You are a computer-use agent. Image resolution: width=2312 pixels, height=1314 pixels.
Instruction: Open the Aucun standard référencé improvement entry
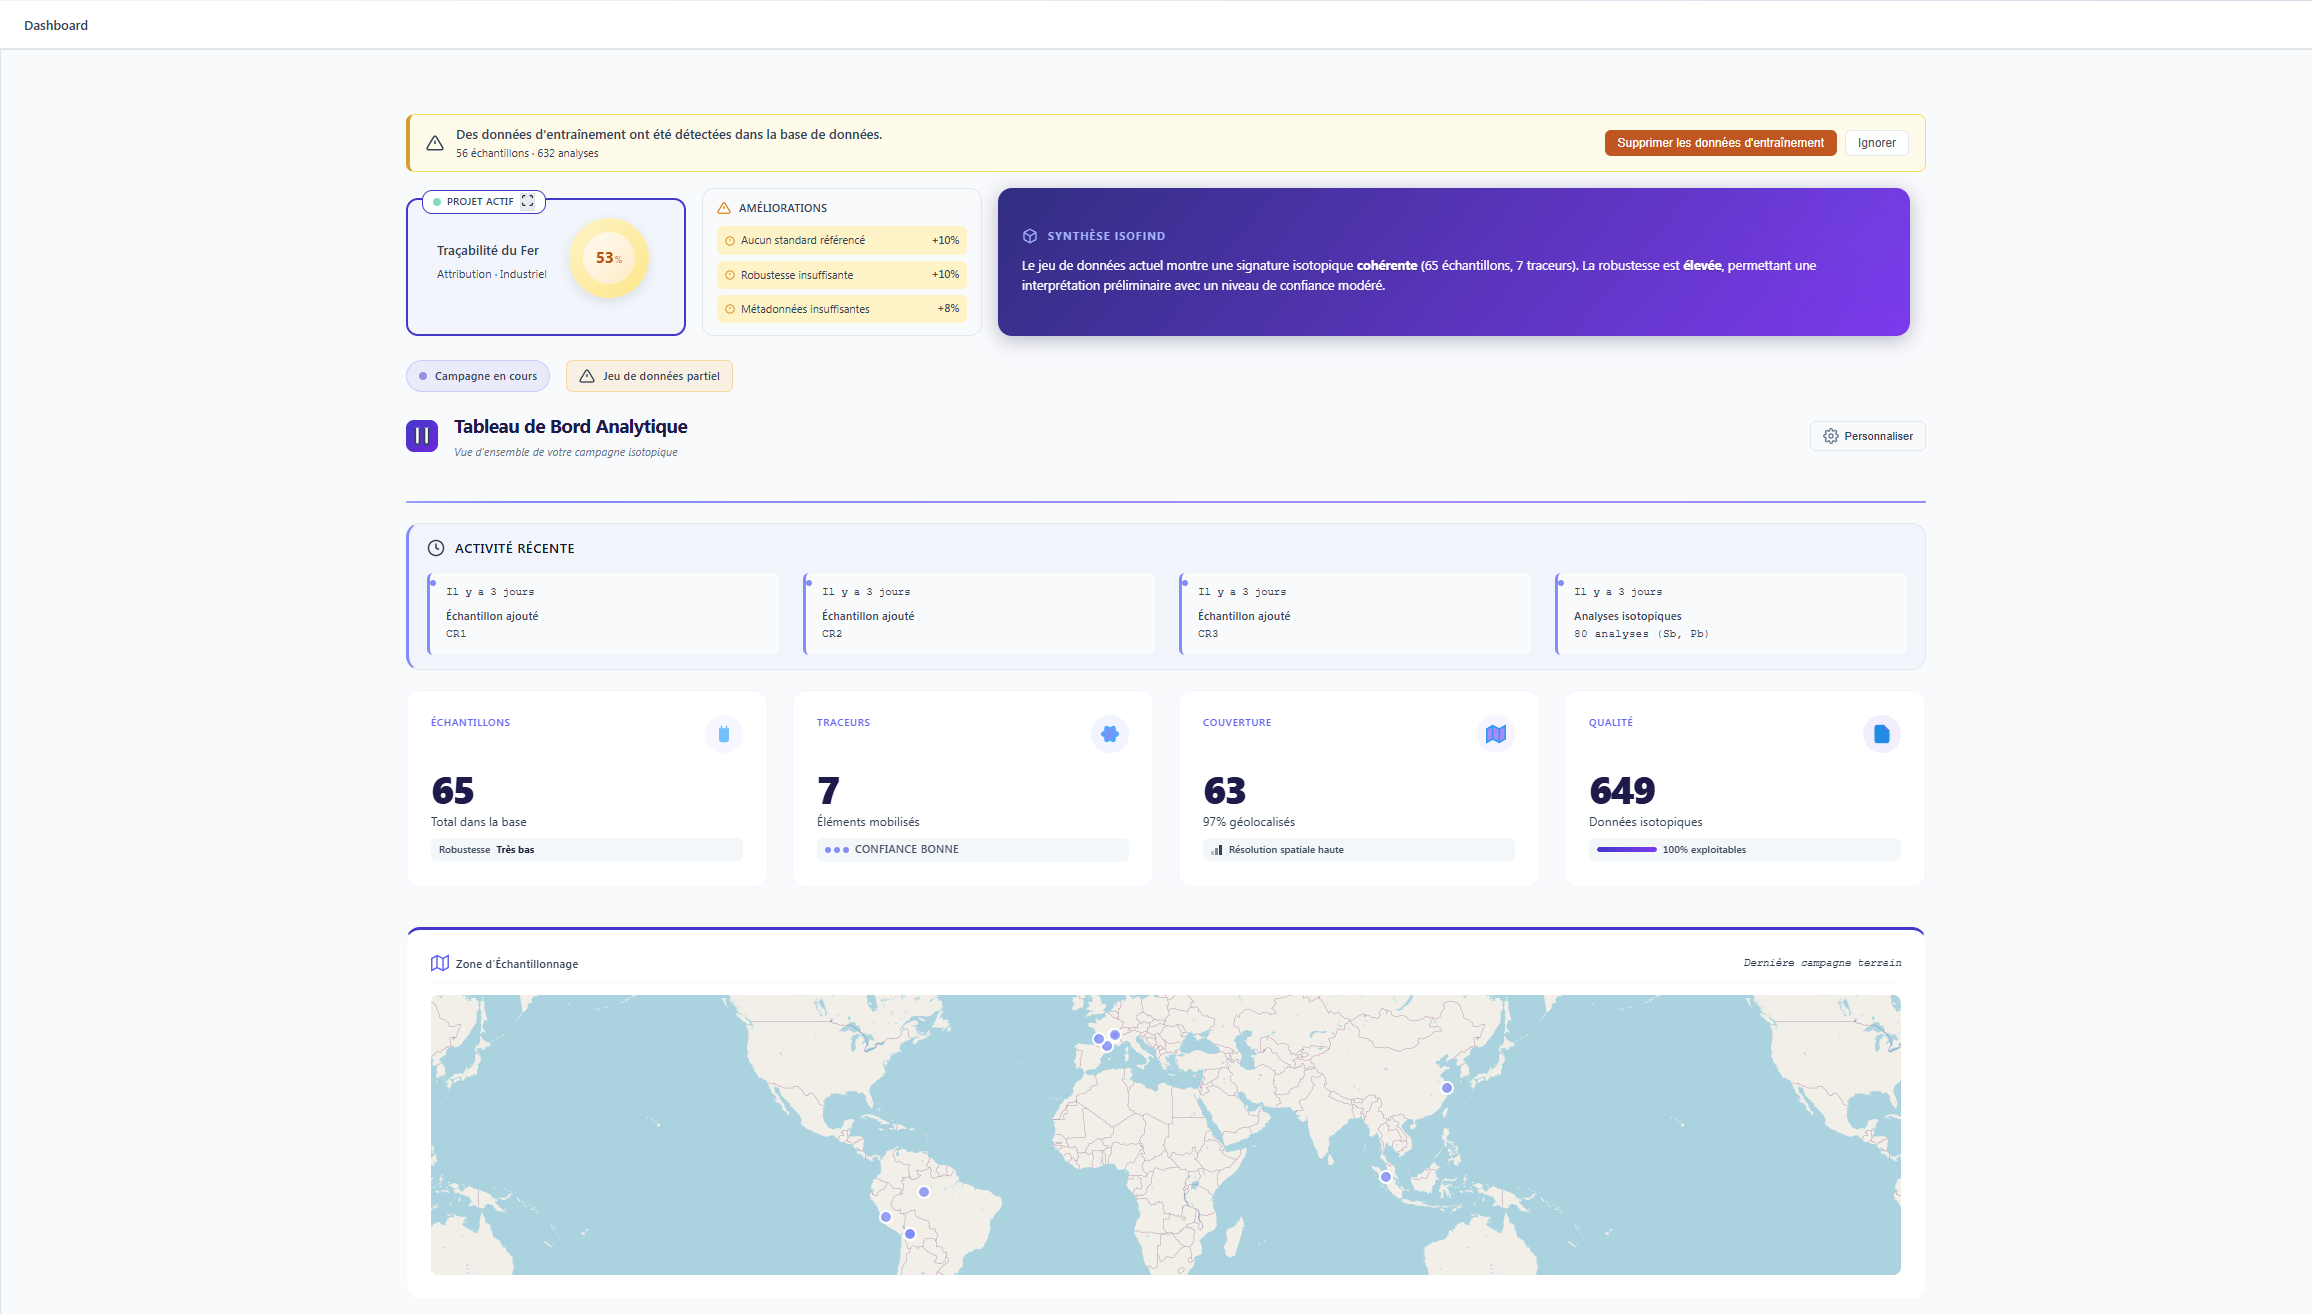point(841,240)
